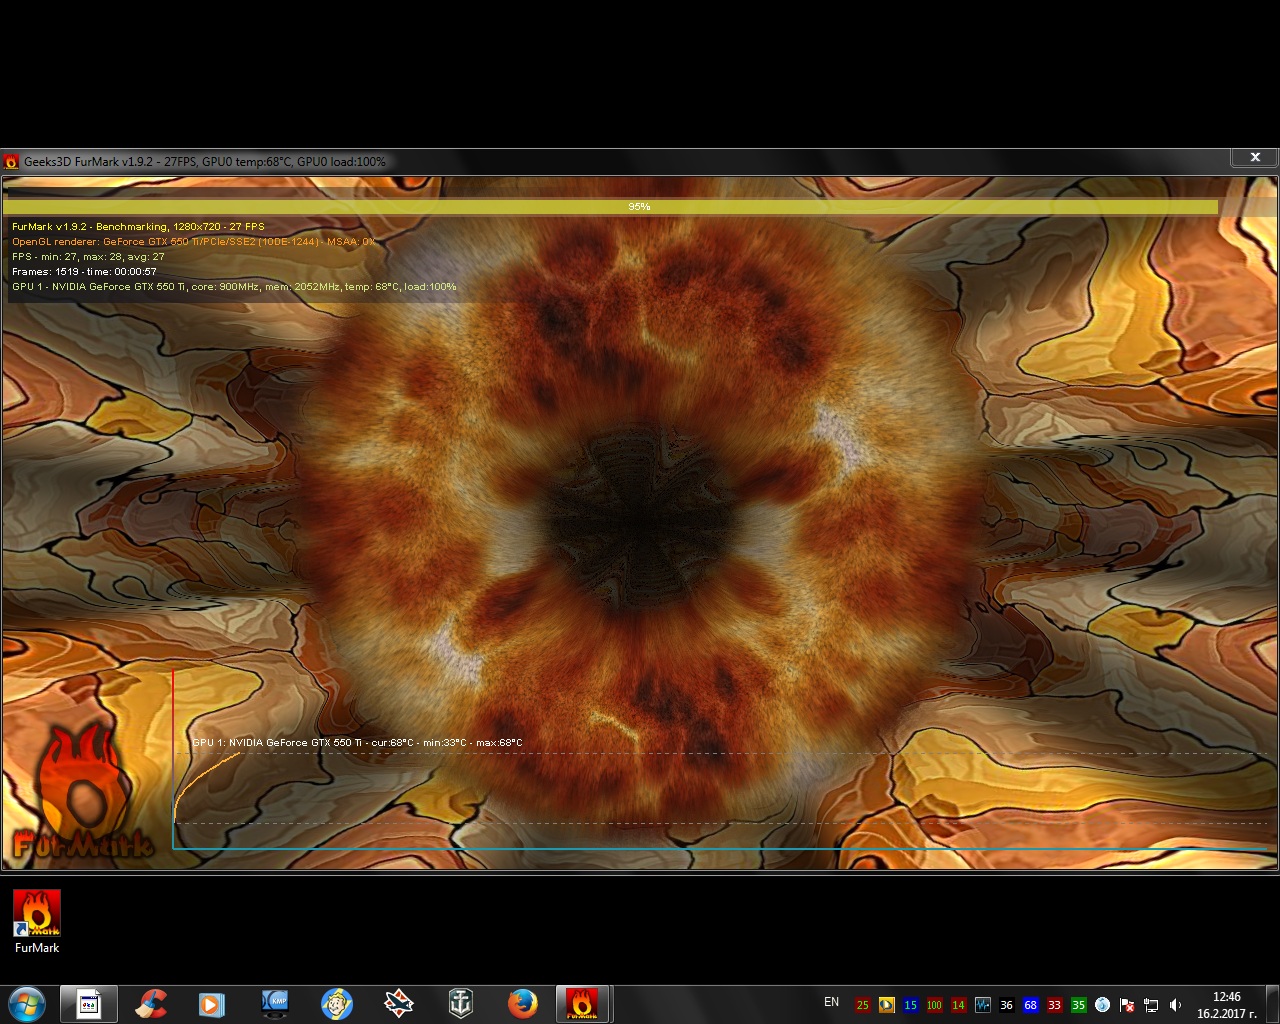This screenshot has height=1024, width=1280.
Task: Click the tray clock showing 12:46
Action: 1226,1004
